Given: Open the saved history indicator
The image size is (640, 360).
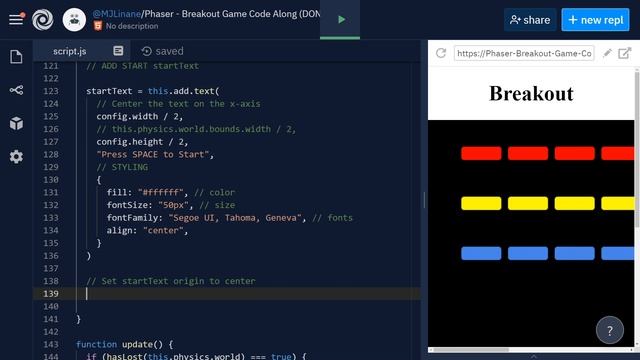Looking at the screenshot, I should (162, 51).
